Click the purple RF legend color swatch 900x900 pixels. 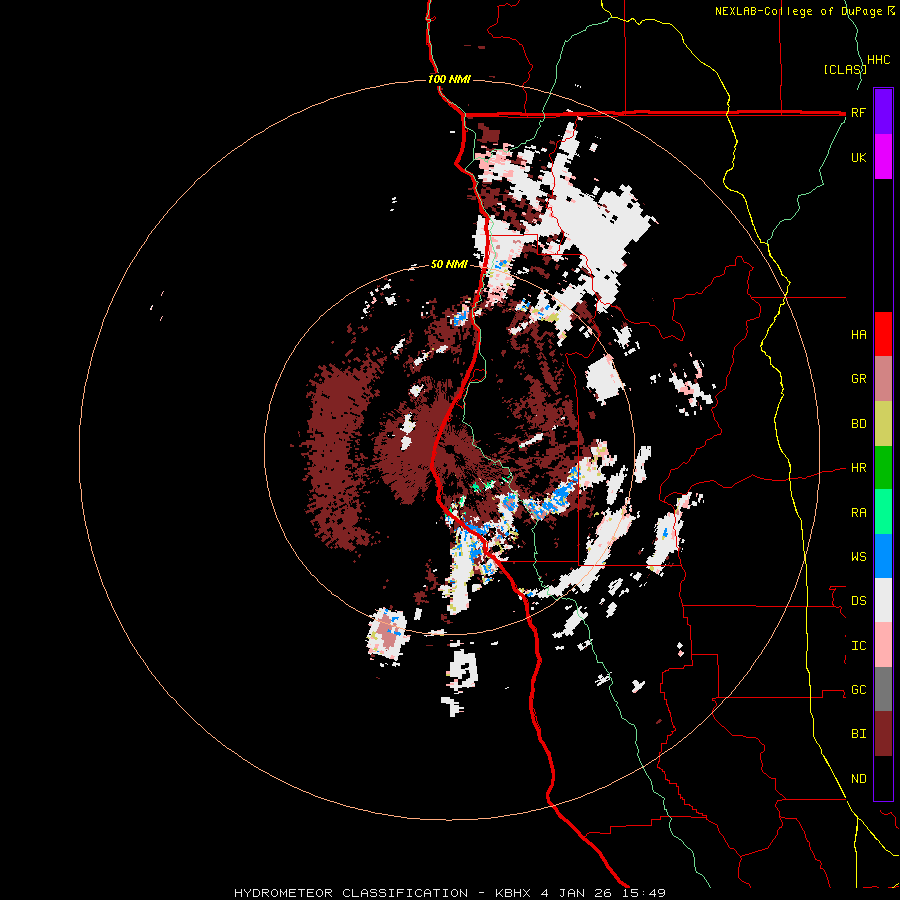883,111
